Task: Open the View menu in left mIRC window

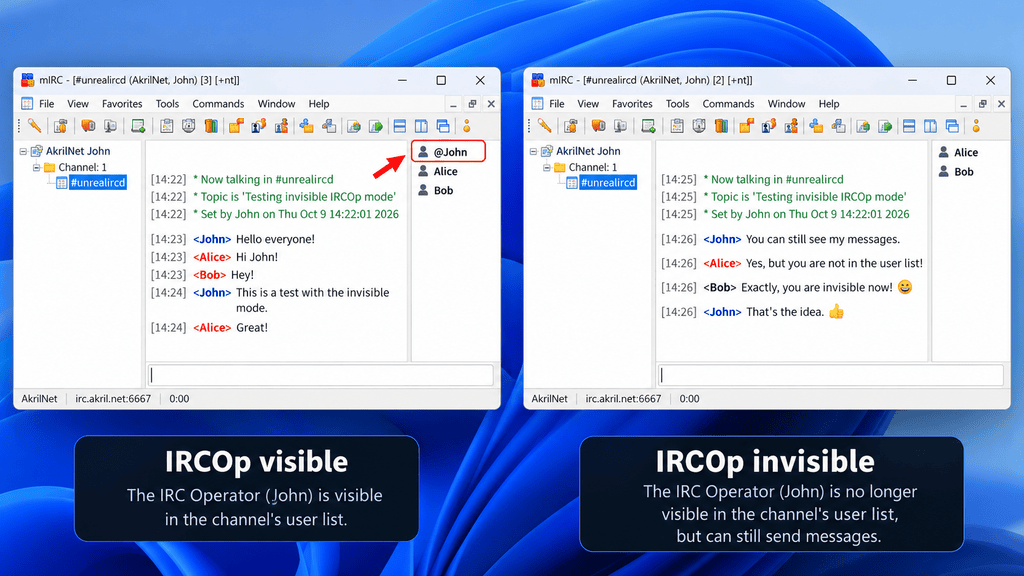Action: (x=78, y=104)
